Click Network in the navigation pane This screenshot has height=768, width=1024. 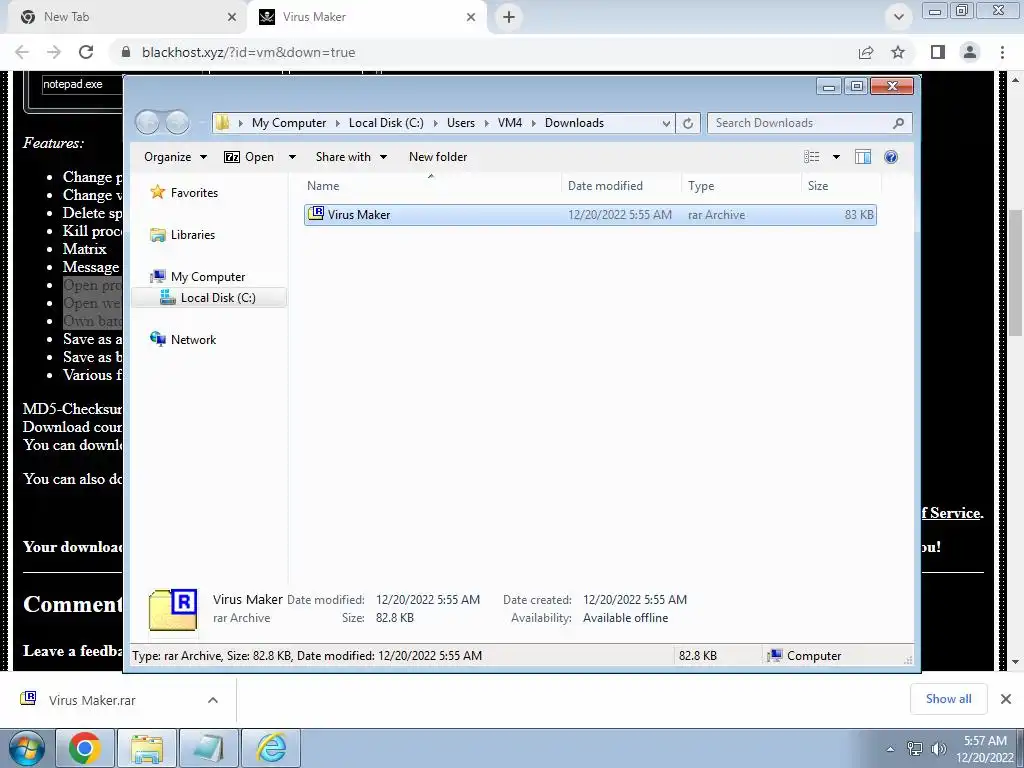[x=193, y=340]
